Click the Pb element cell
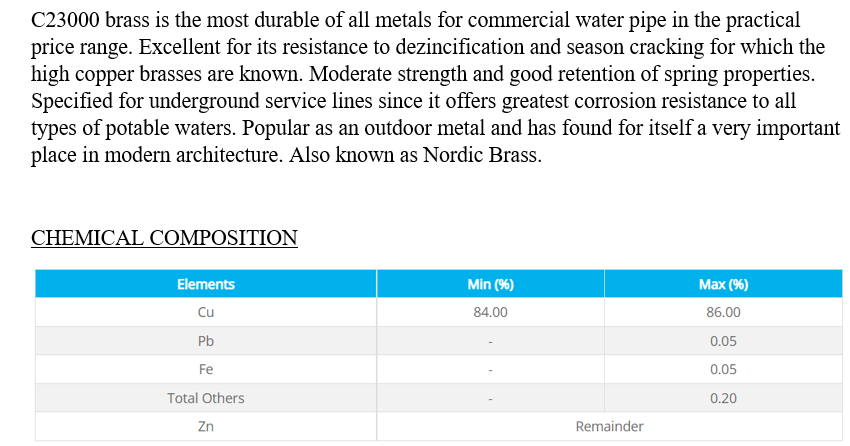 [206, 341]
